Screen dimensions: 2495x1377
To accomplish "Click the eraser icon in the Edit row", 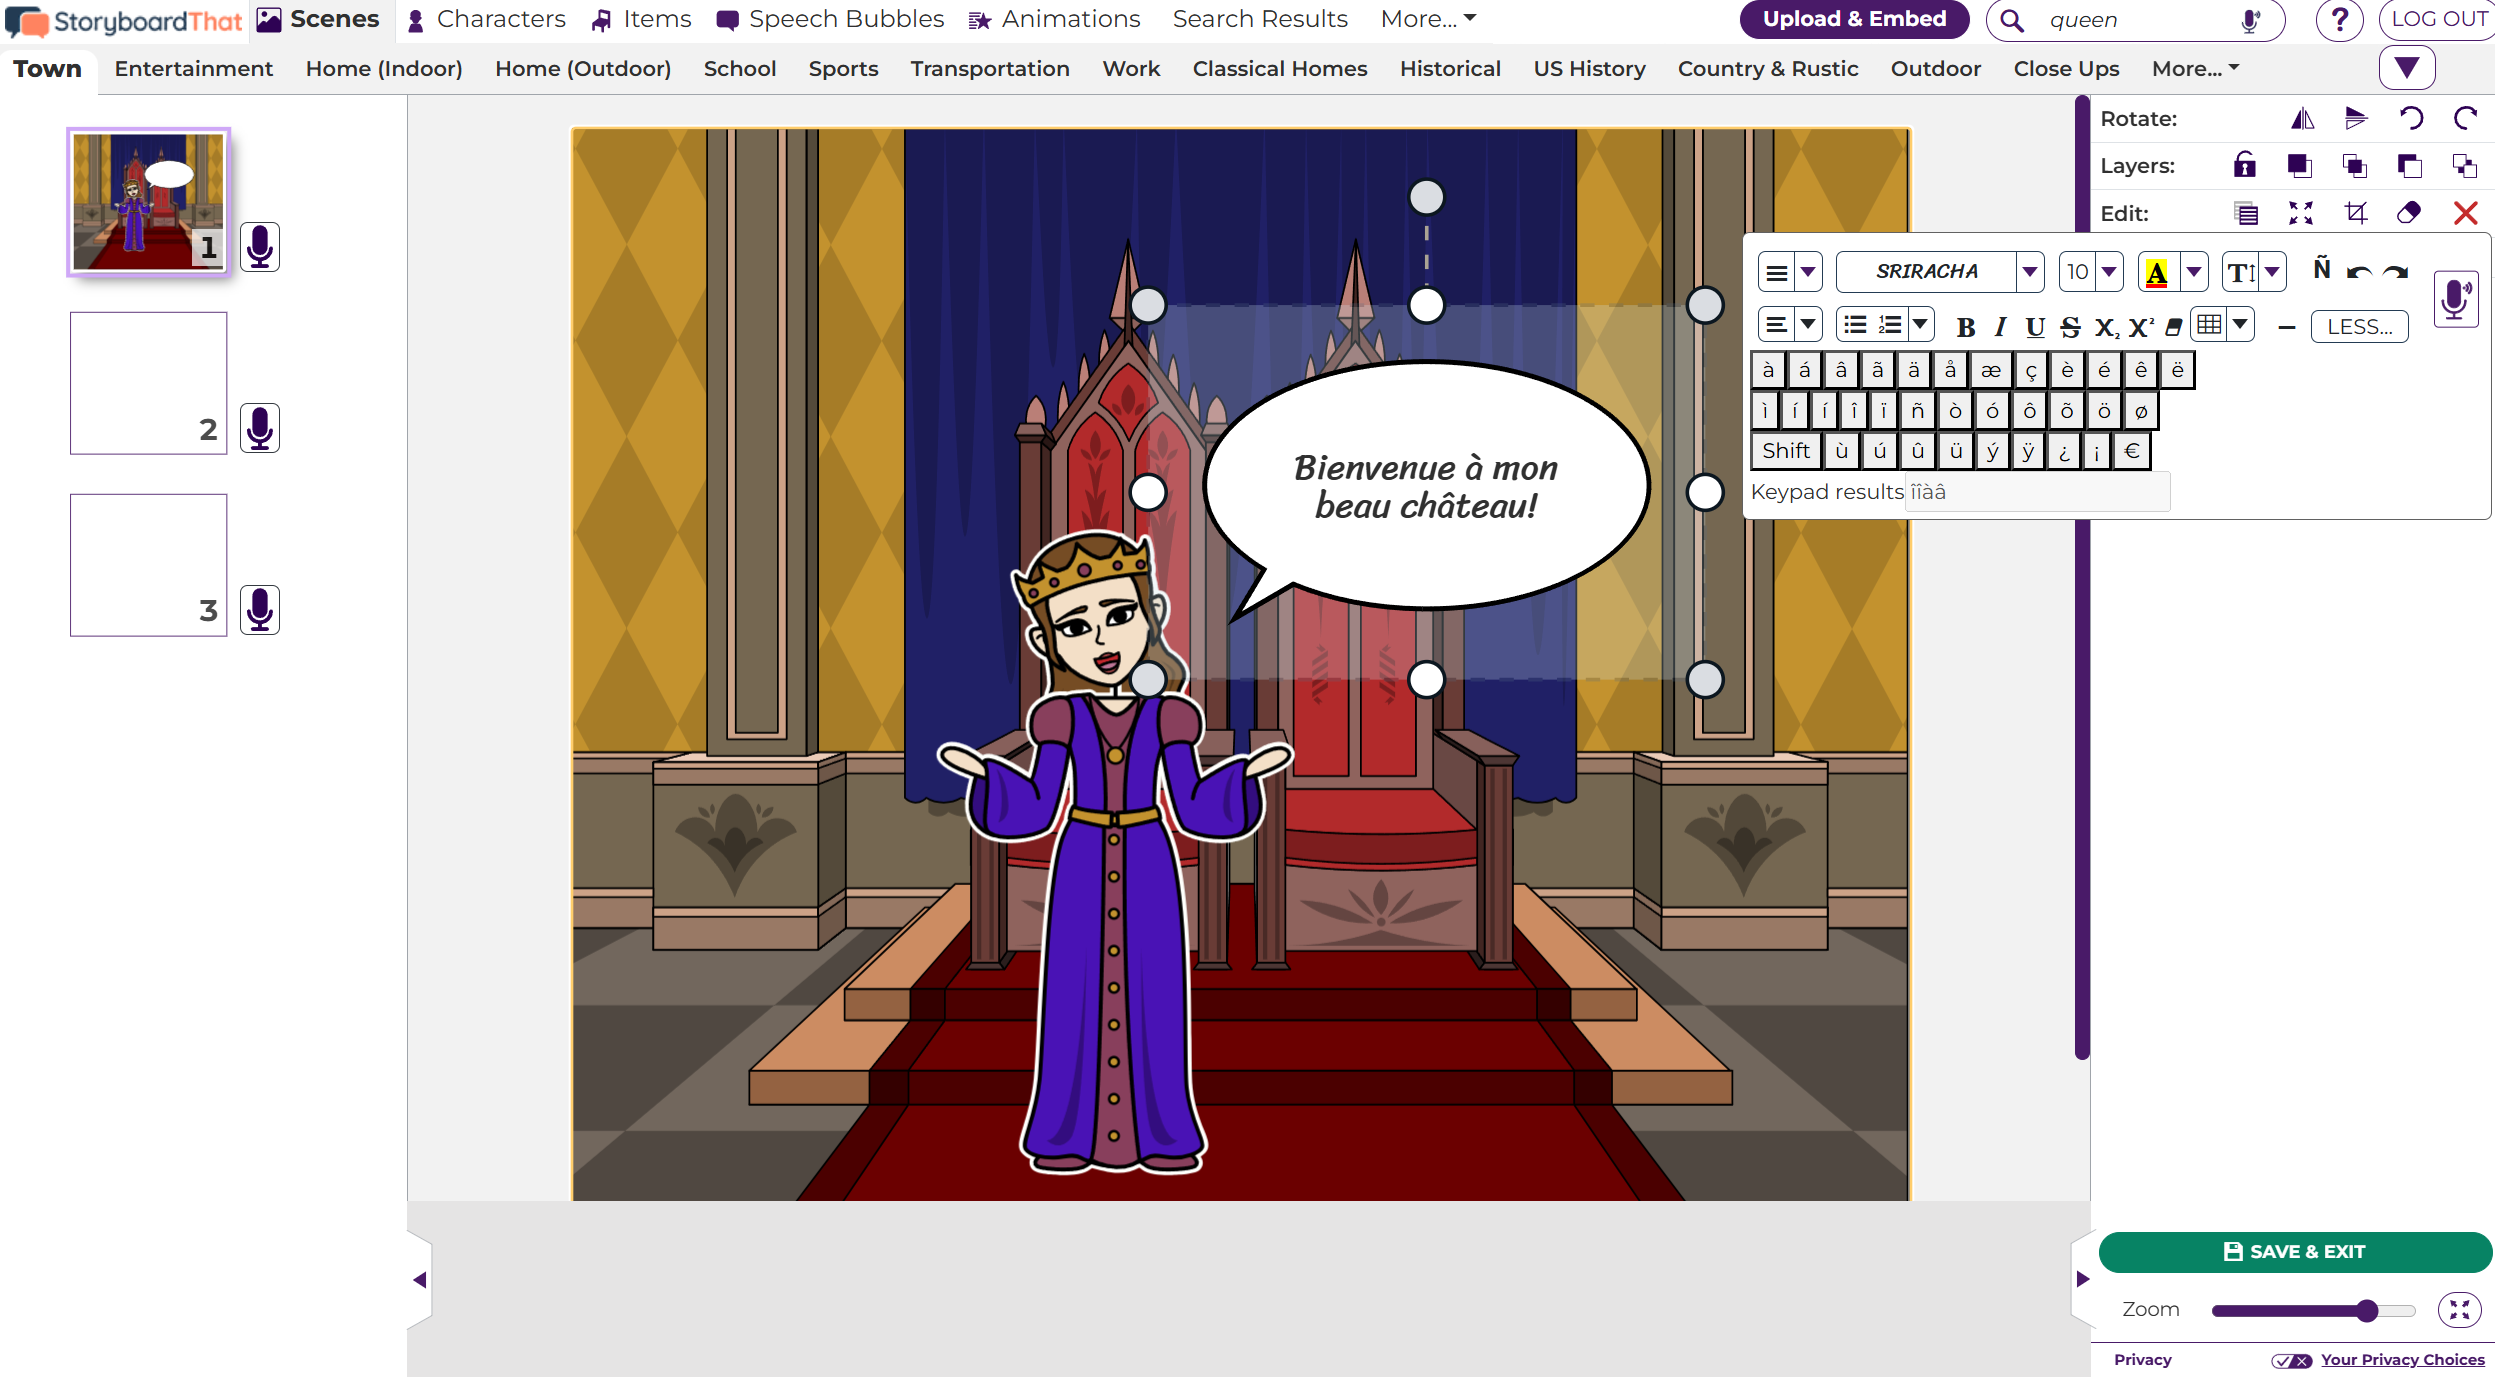I will coord(2409,212).
